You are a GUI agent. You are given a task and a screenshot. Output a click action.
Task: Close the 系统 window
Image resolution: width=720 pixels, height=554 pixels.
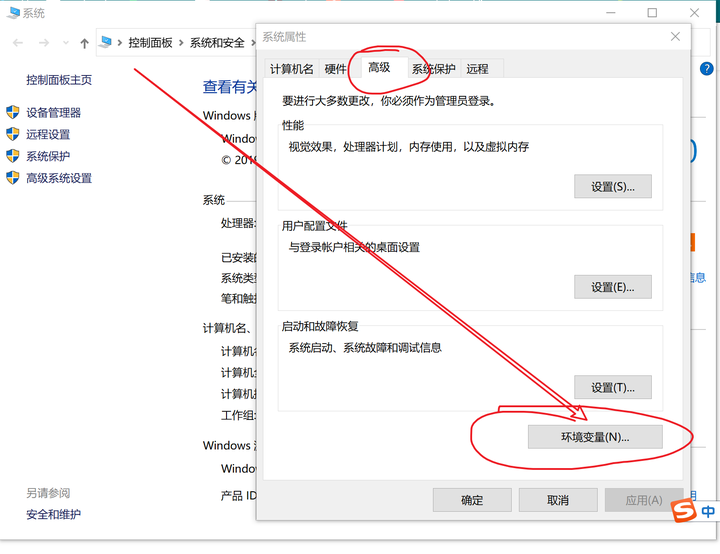(694, 12)
